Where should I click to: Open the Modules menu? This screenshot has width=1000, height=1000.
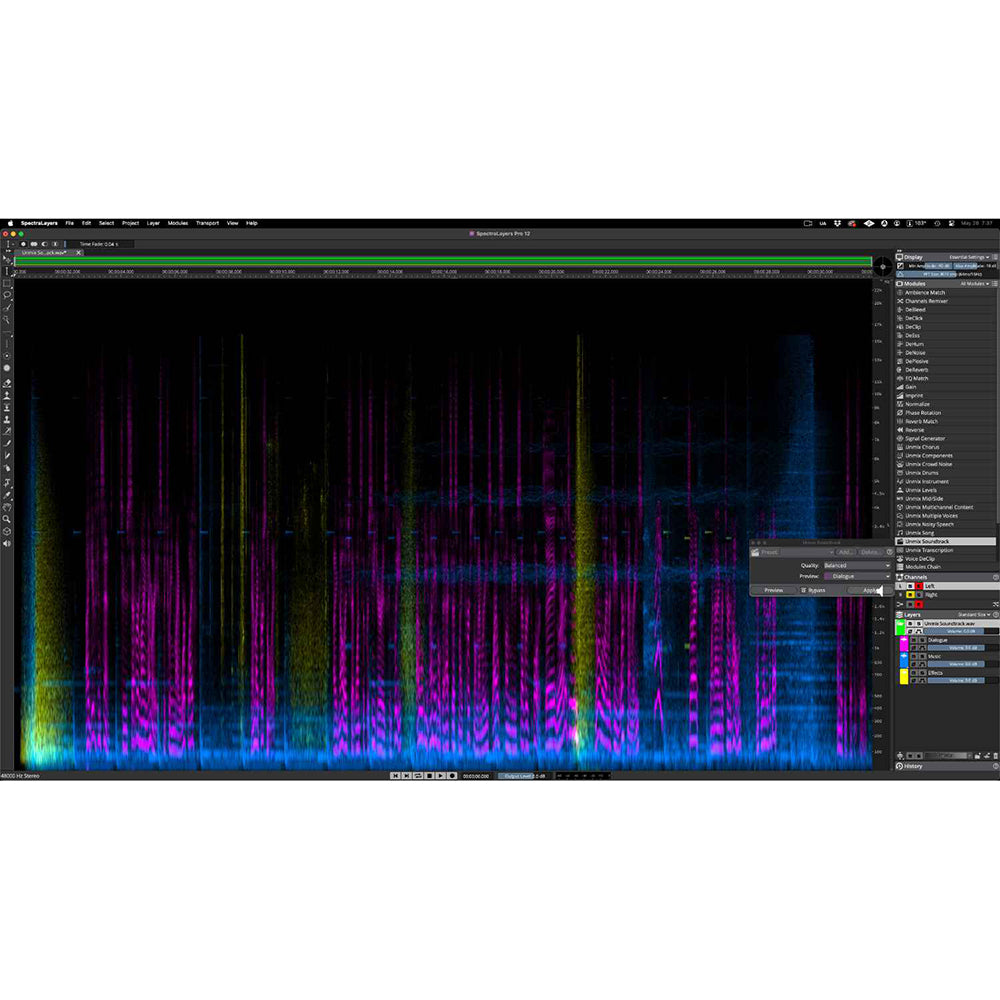177,223
